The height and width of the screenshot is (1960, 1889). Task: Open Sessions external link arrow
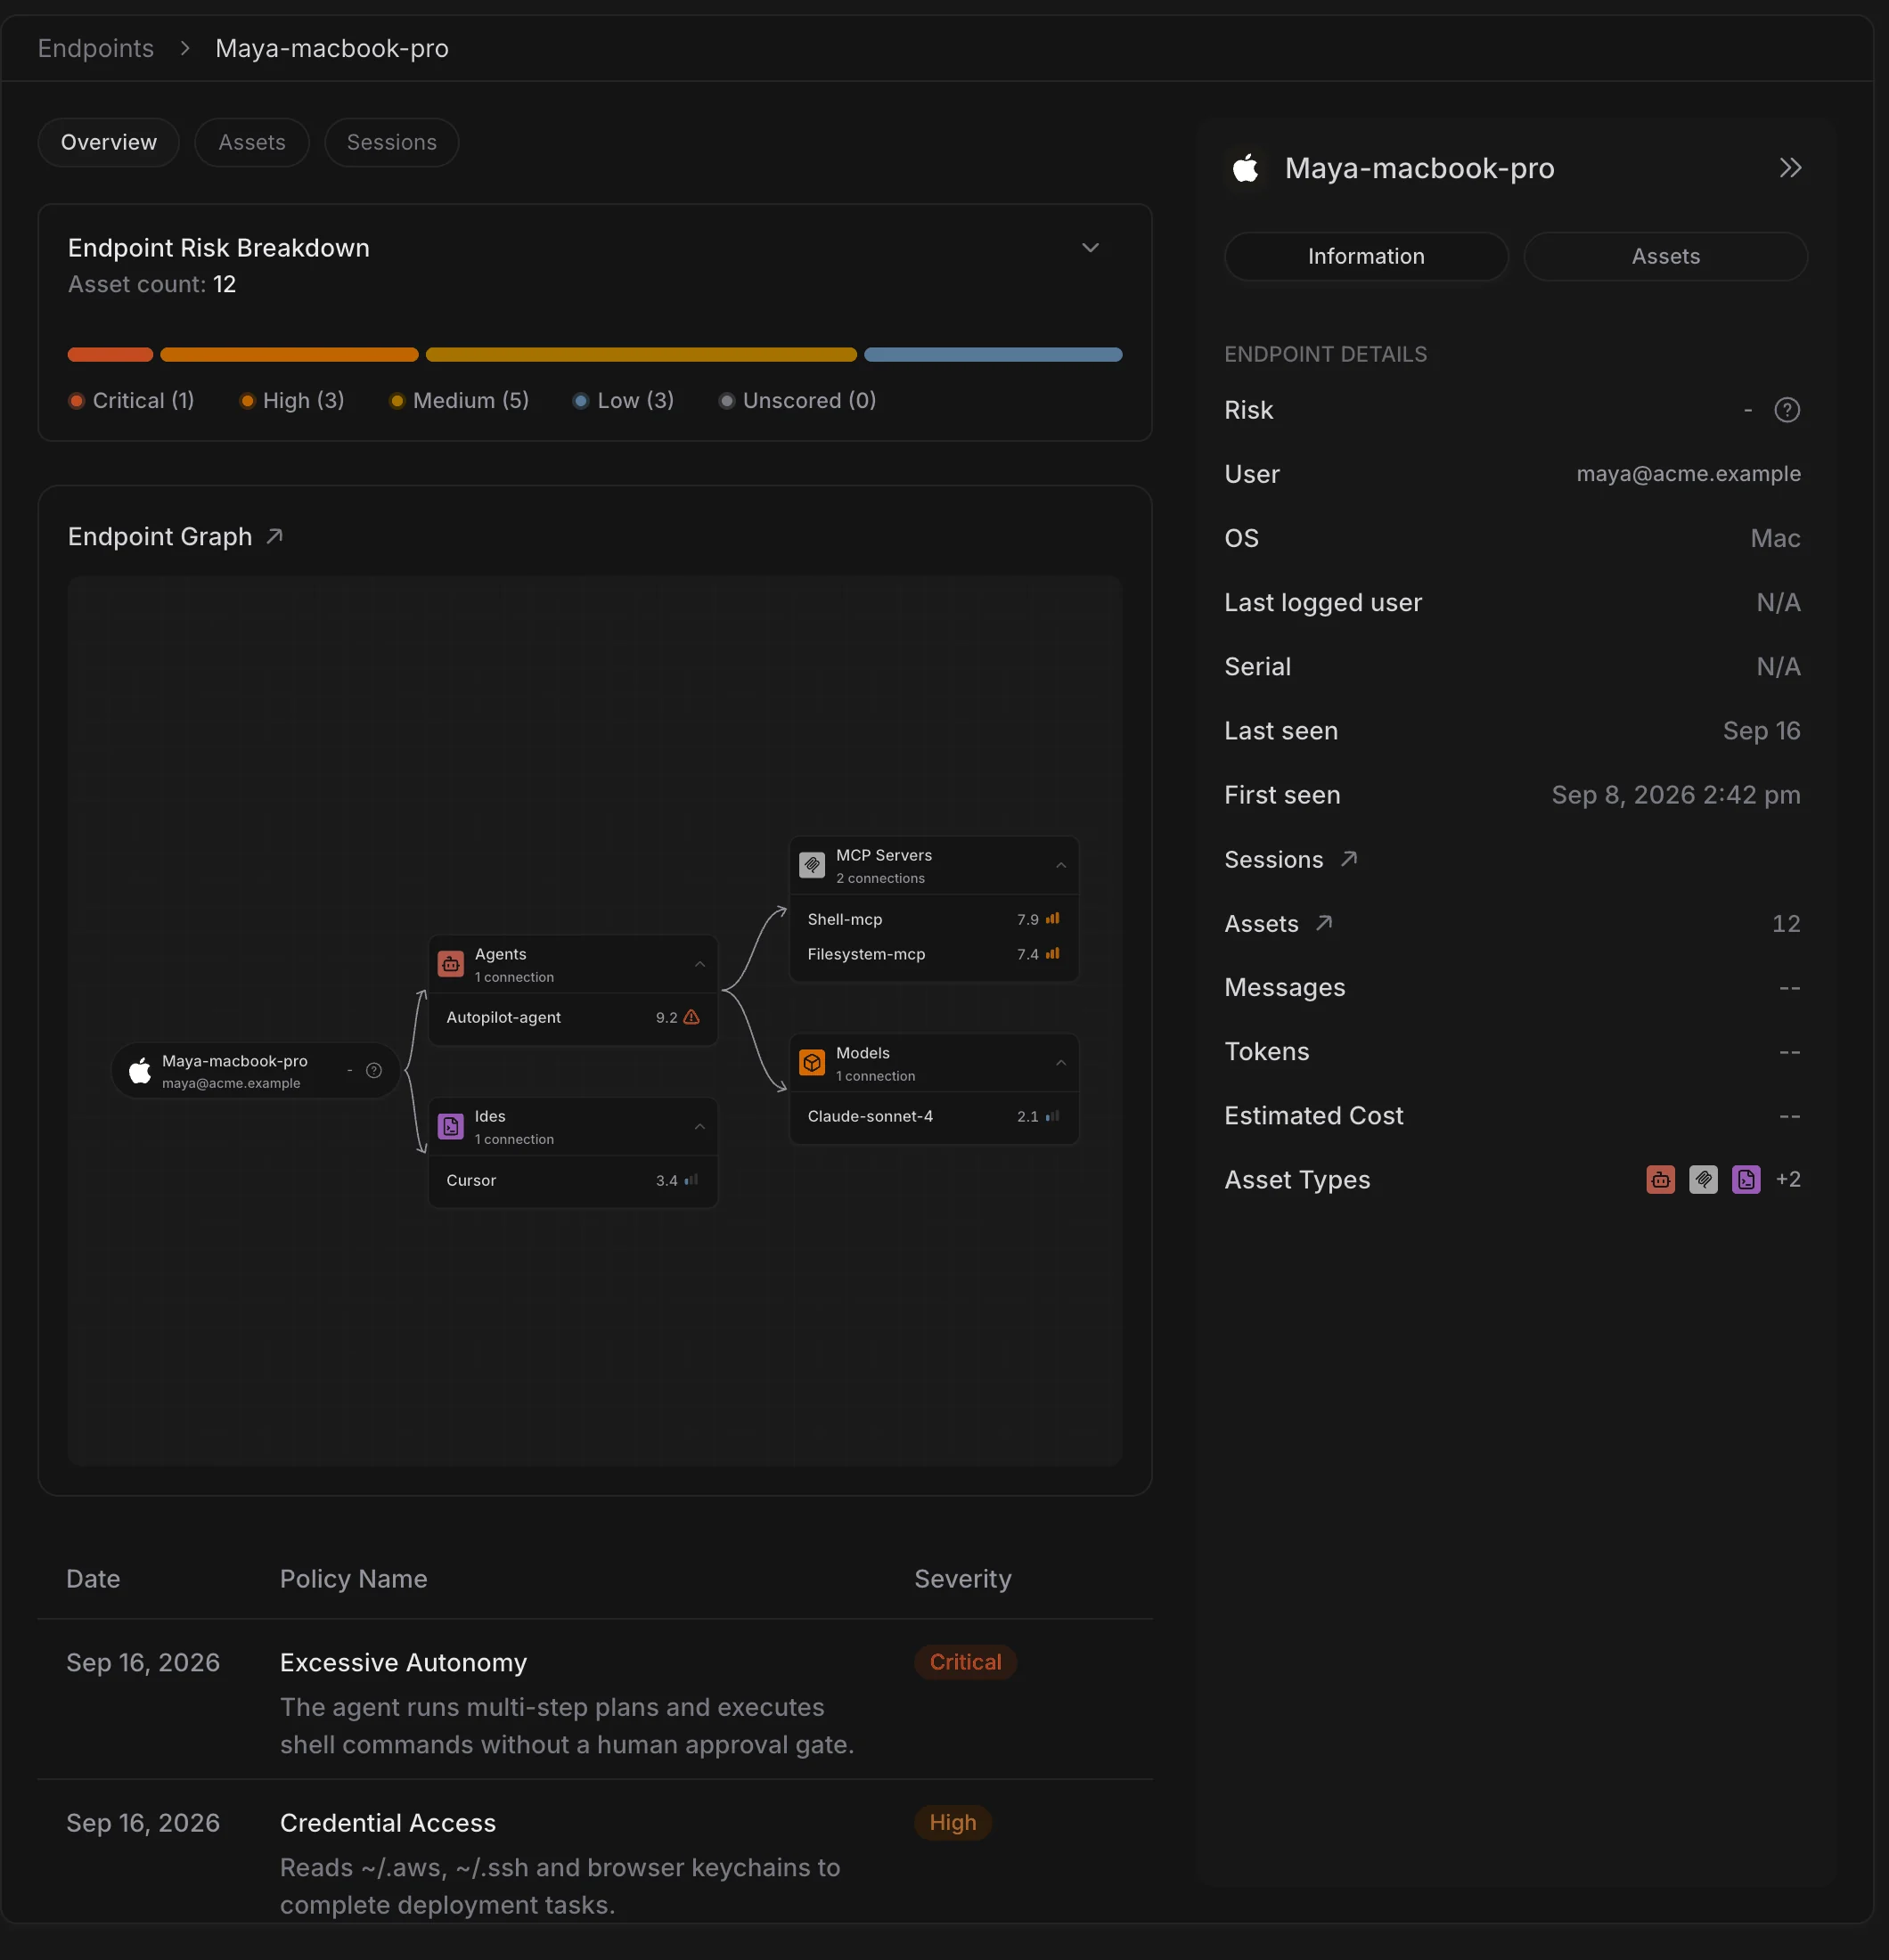(1349, 859)
